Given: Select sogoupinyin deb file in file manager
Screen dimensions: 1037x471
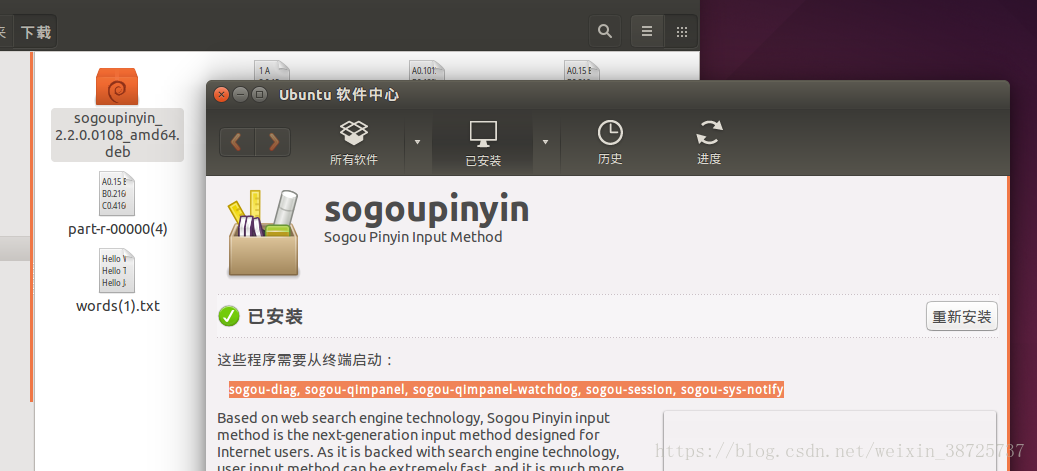Looking at the screenshot, I should [x=117, y=114].
